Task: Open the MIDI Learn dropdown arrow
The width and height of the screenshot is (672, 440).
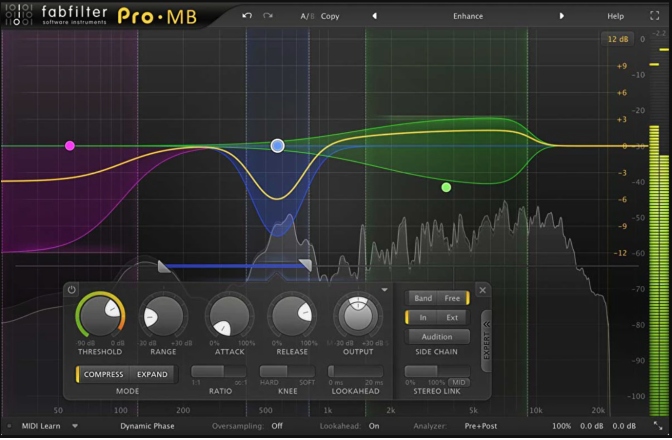Action: click(x=75, y=426)
